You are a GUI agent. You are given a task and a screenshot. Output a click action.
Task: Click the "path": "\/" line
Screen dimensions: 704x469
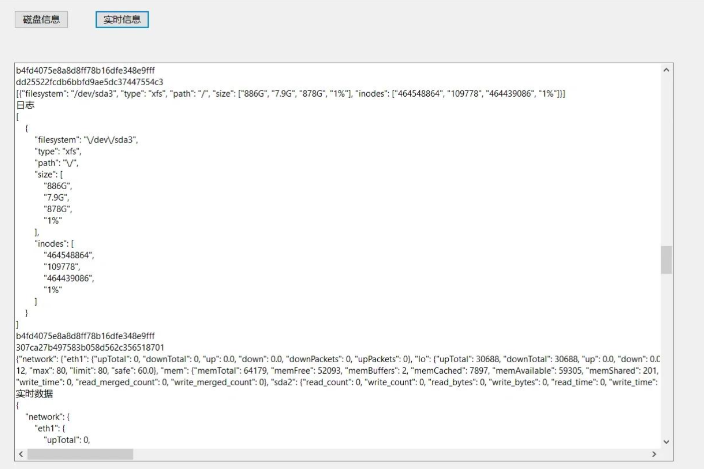[57, 163]
